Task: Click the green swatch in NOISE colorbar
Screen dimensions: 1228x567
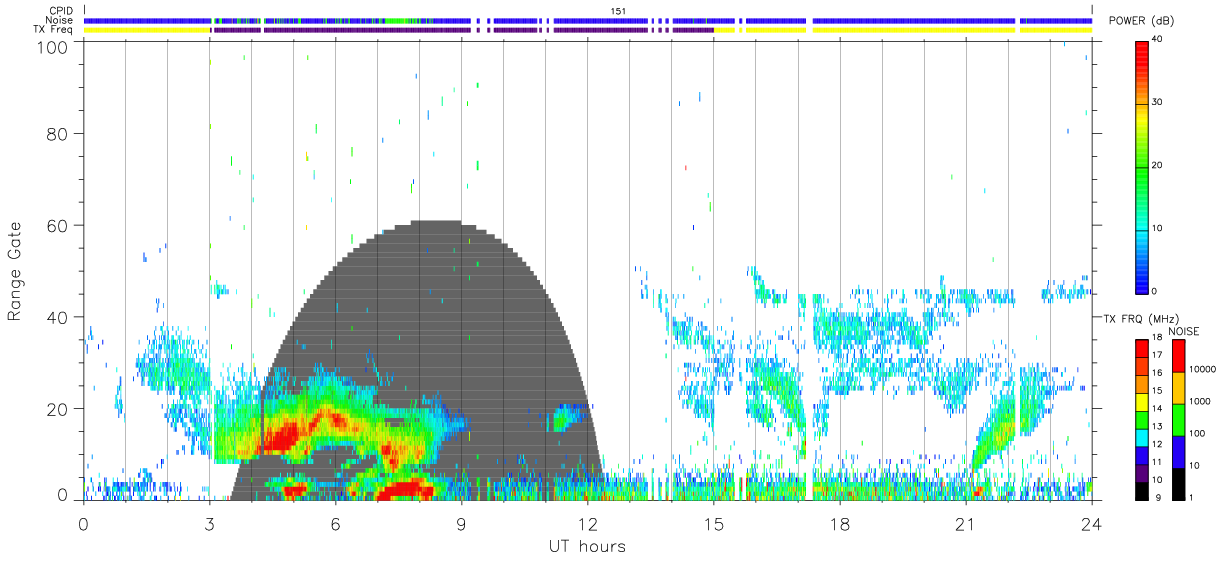Action: tap(1178, 420)
